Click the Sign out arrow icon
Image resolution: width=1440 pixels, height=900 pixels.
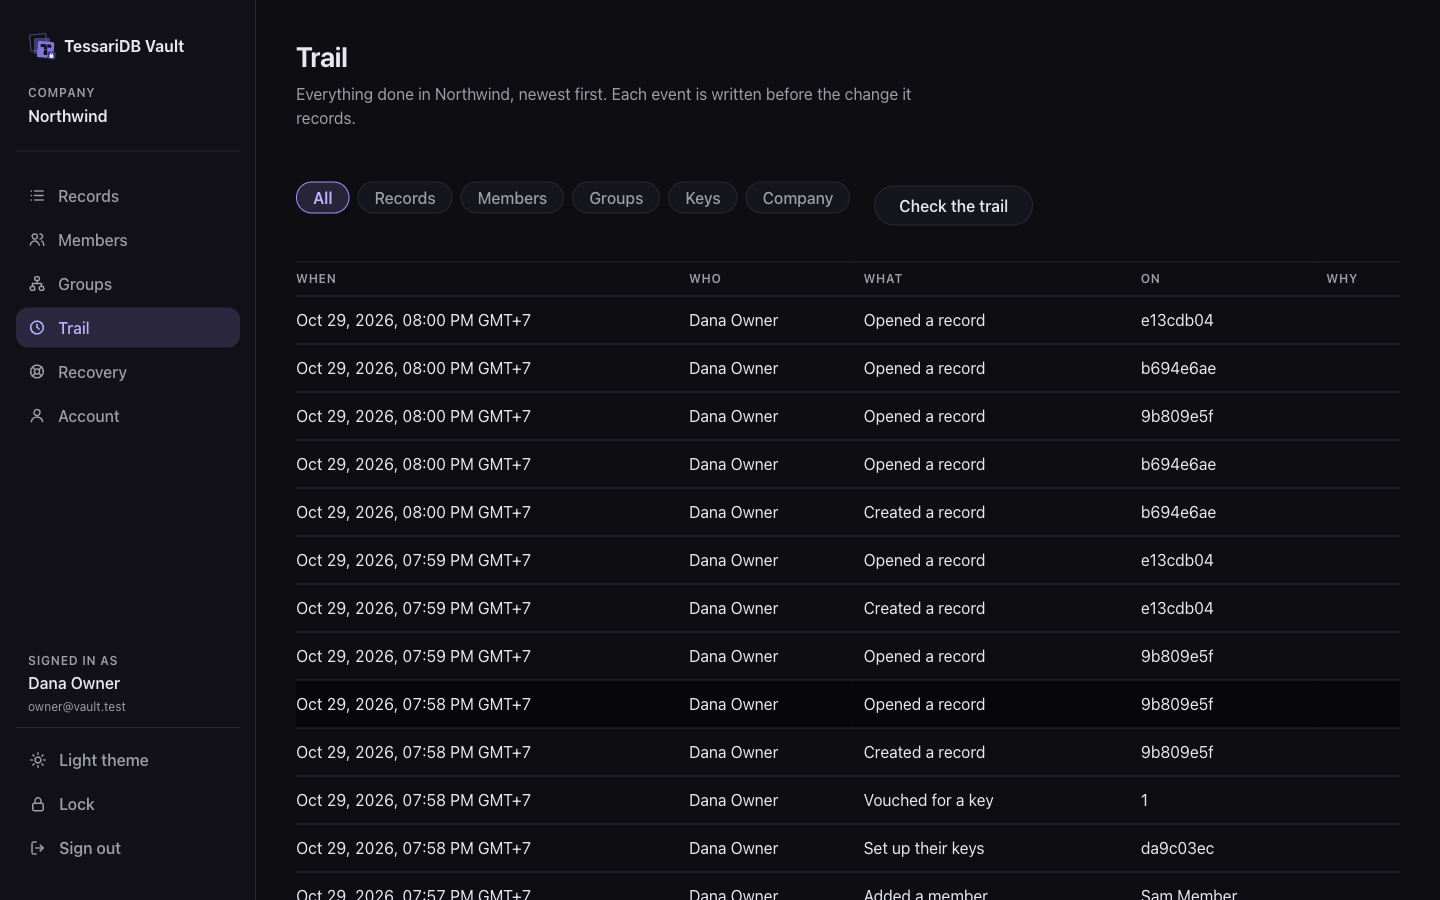point(38,848)
